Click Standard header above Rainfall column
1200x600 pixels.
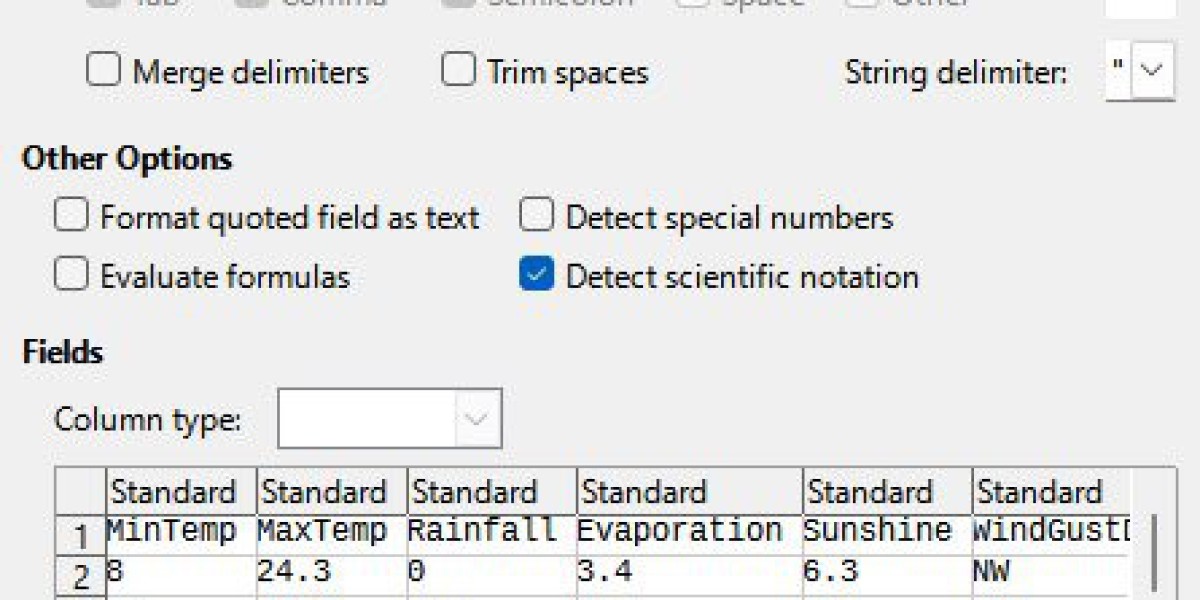click(x=474, y=492)
